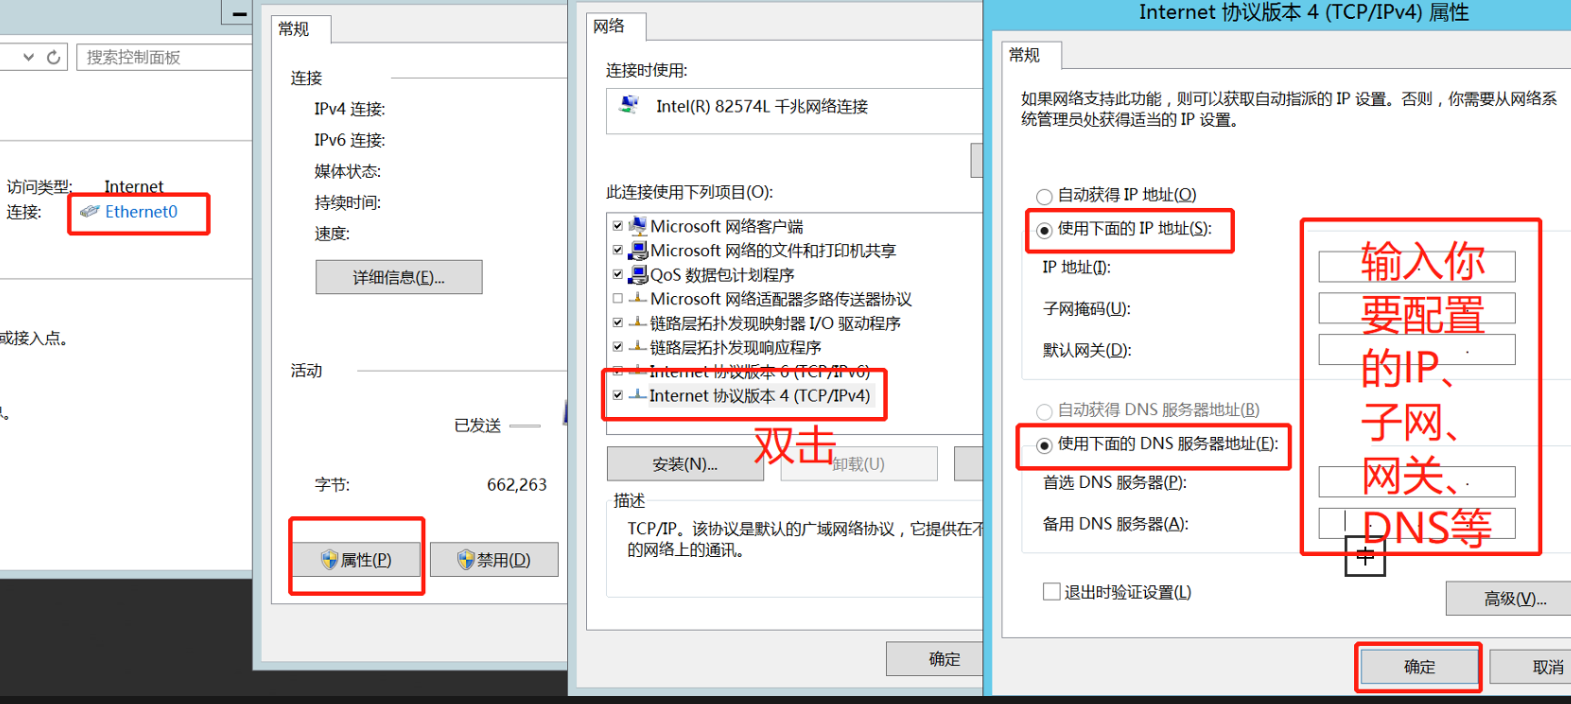Open the 网络 tab in properties dialog
Image resolution: width=1571 pixels, height=704 pixels.
608,26
